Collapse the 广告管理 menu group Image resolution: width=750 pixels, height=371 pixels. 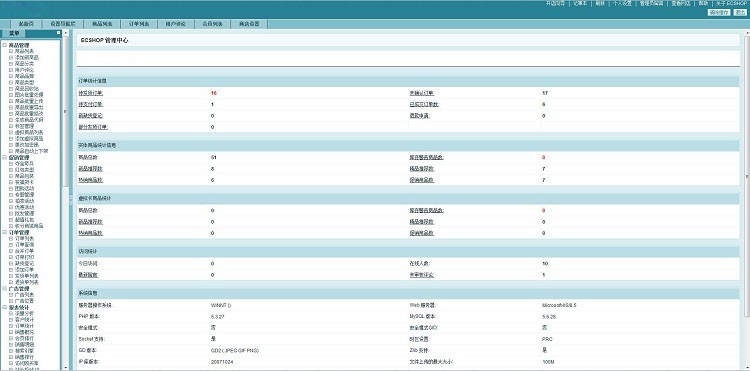[4, 289]
